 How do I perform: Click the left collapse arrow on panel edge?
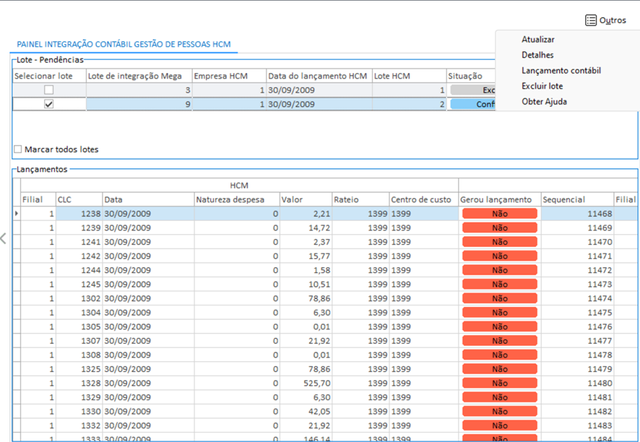4,237
